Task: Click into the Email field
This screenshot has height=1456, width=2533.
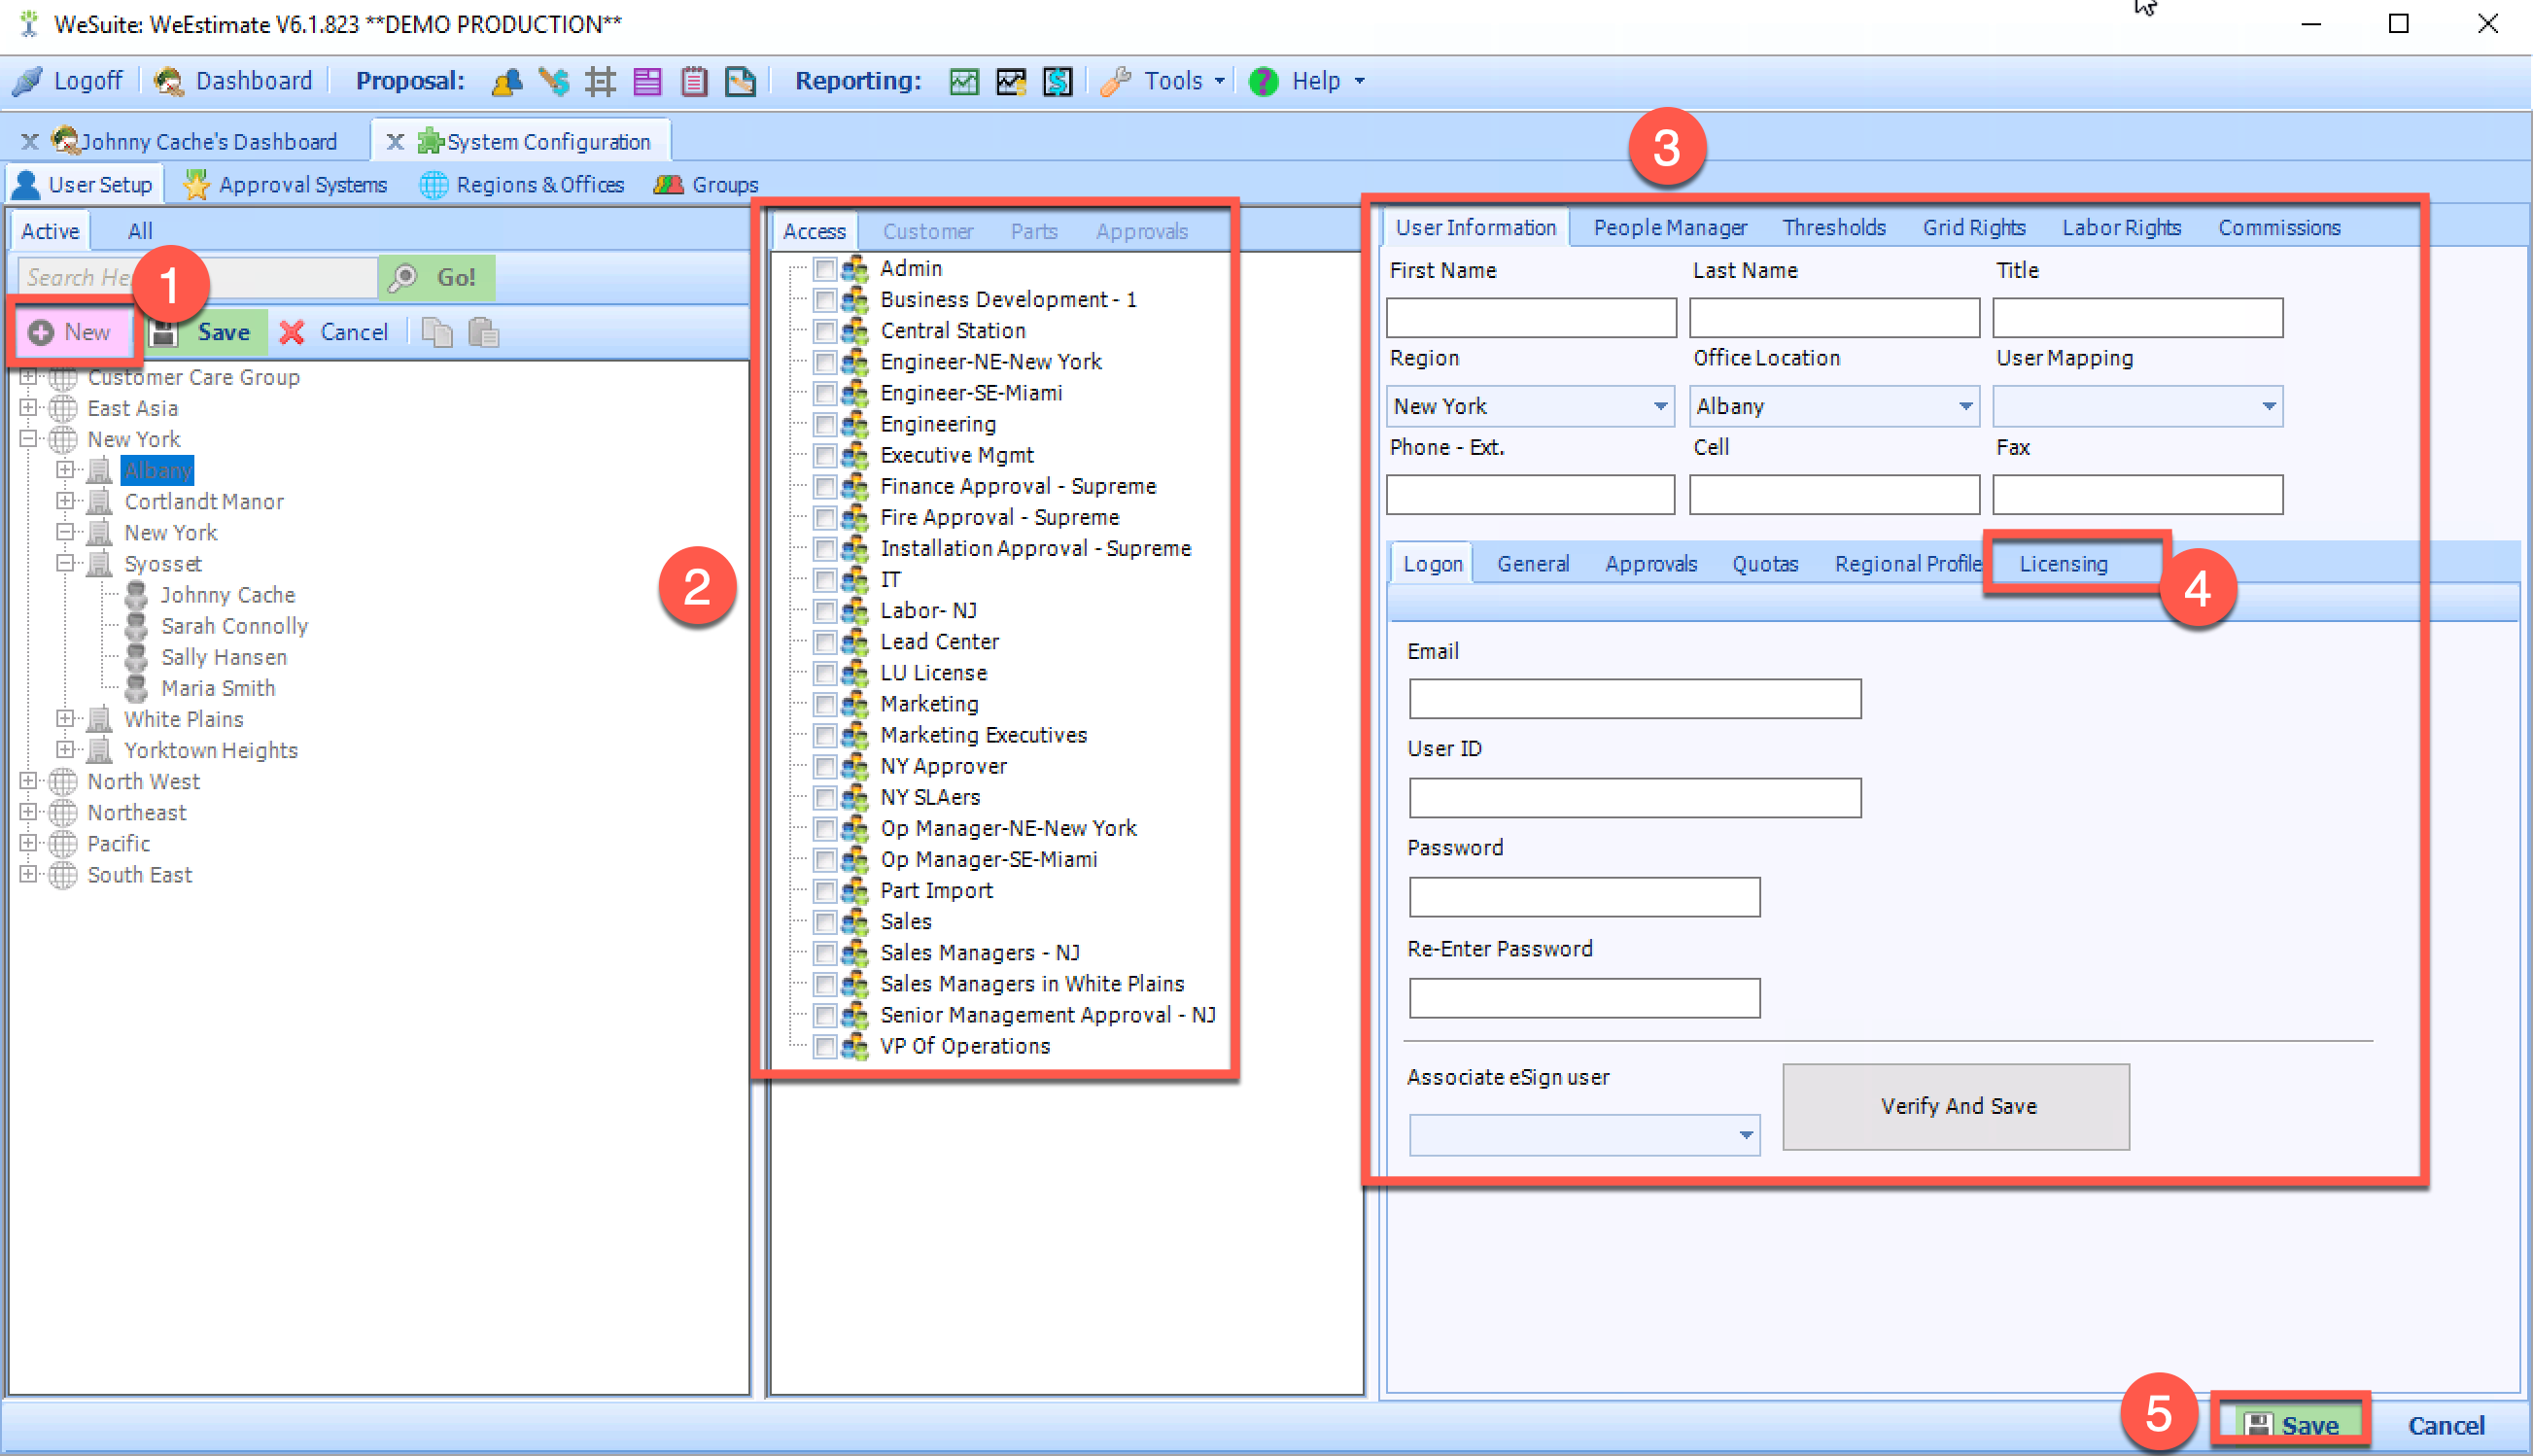Action: (x=1635, y=698)
